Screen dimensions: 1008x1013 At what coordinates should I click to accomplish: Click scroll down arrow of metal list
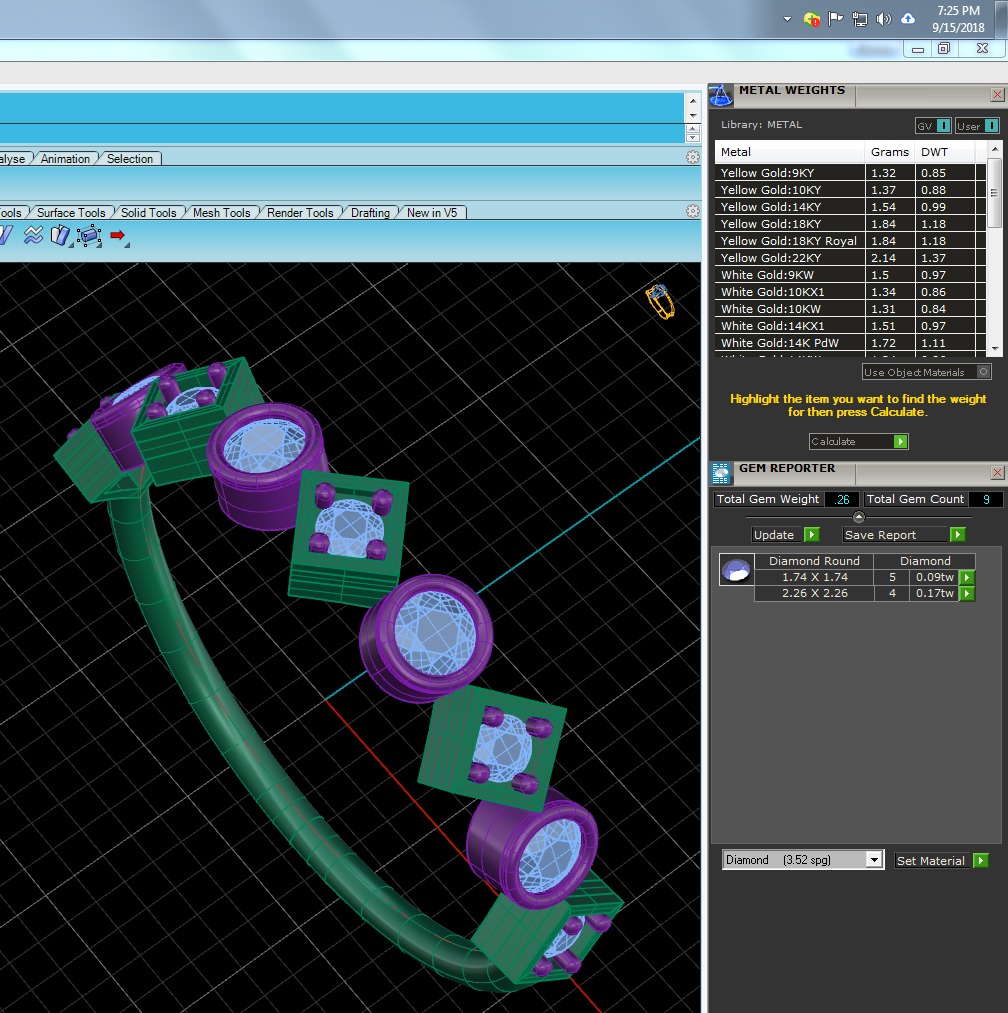[x=995, y=349]
